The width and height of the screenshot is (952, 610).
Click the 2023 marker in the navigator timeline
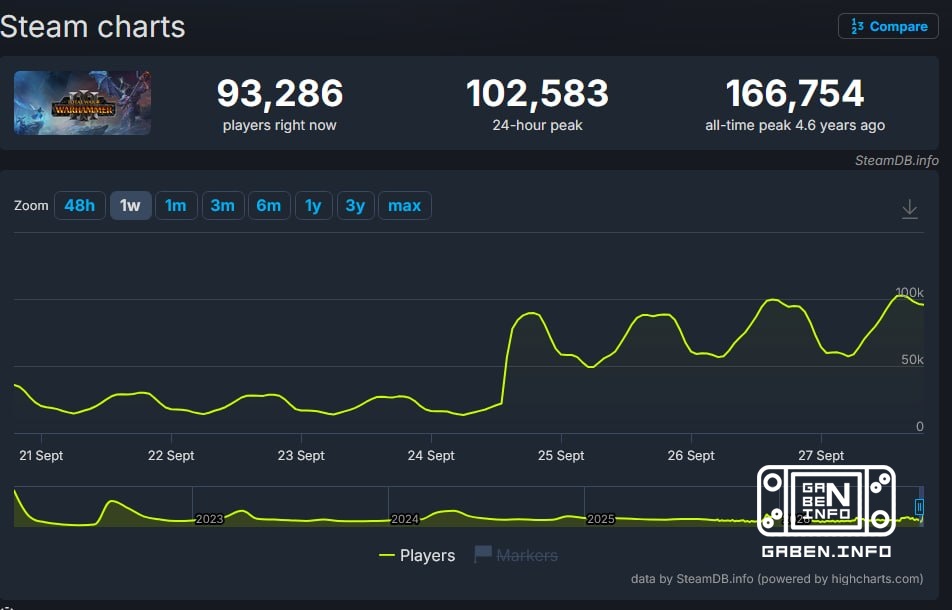(209, 519)
